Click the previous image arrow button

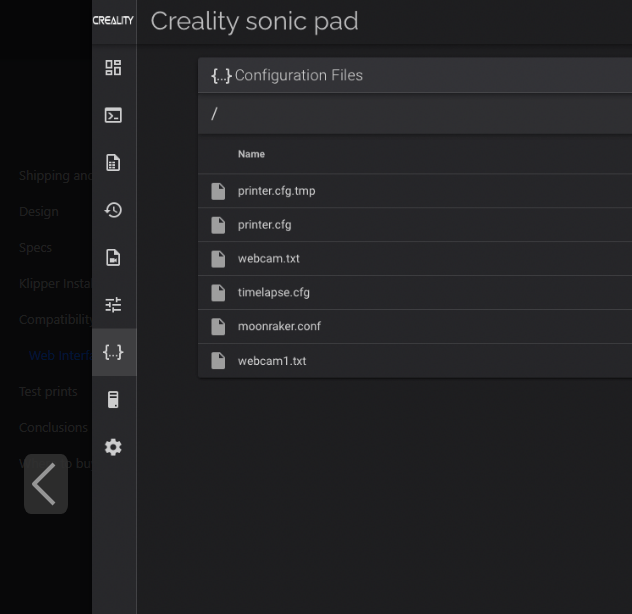point(46,484)
